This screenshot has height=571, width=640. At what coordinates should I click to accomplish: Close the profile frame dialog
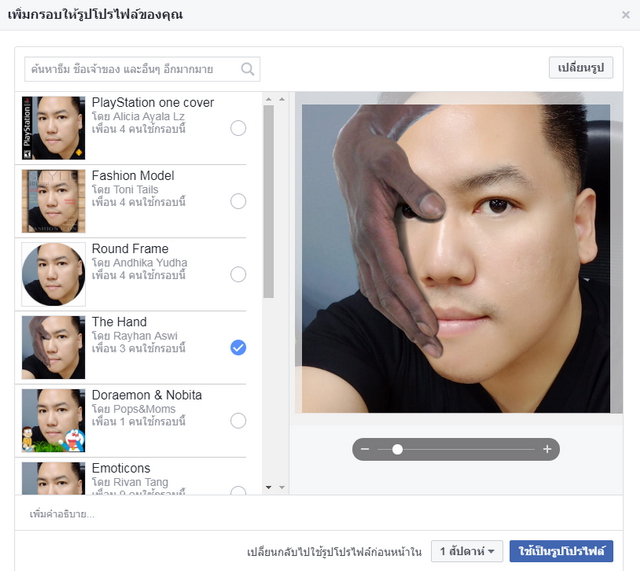click(x=625, y=15)
